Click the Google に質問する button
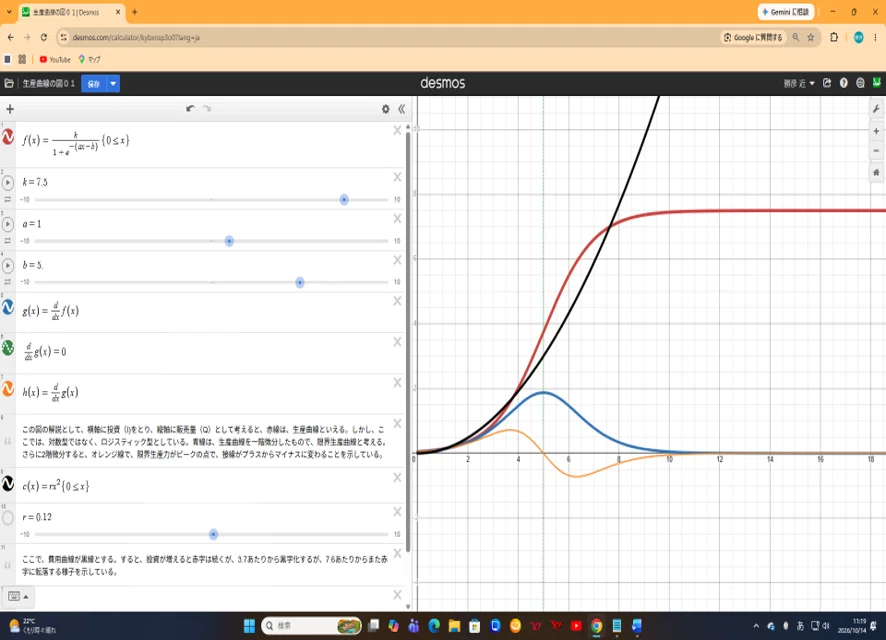This screenshot has height=640, width=886. pos(753,37)
